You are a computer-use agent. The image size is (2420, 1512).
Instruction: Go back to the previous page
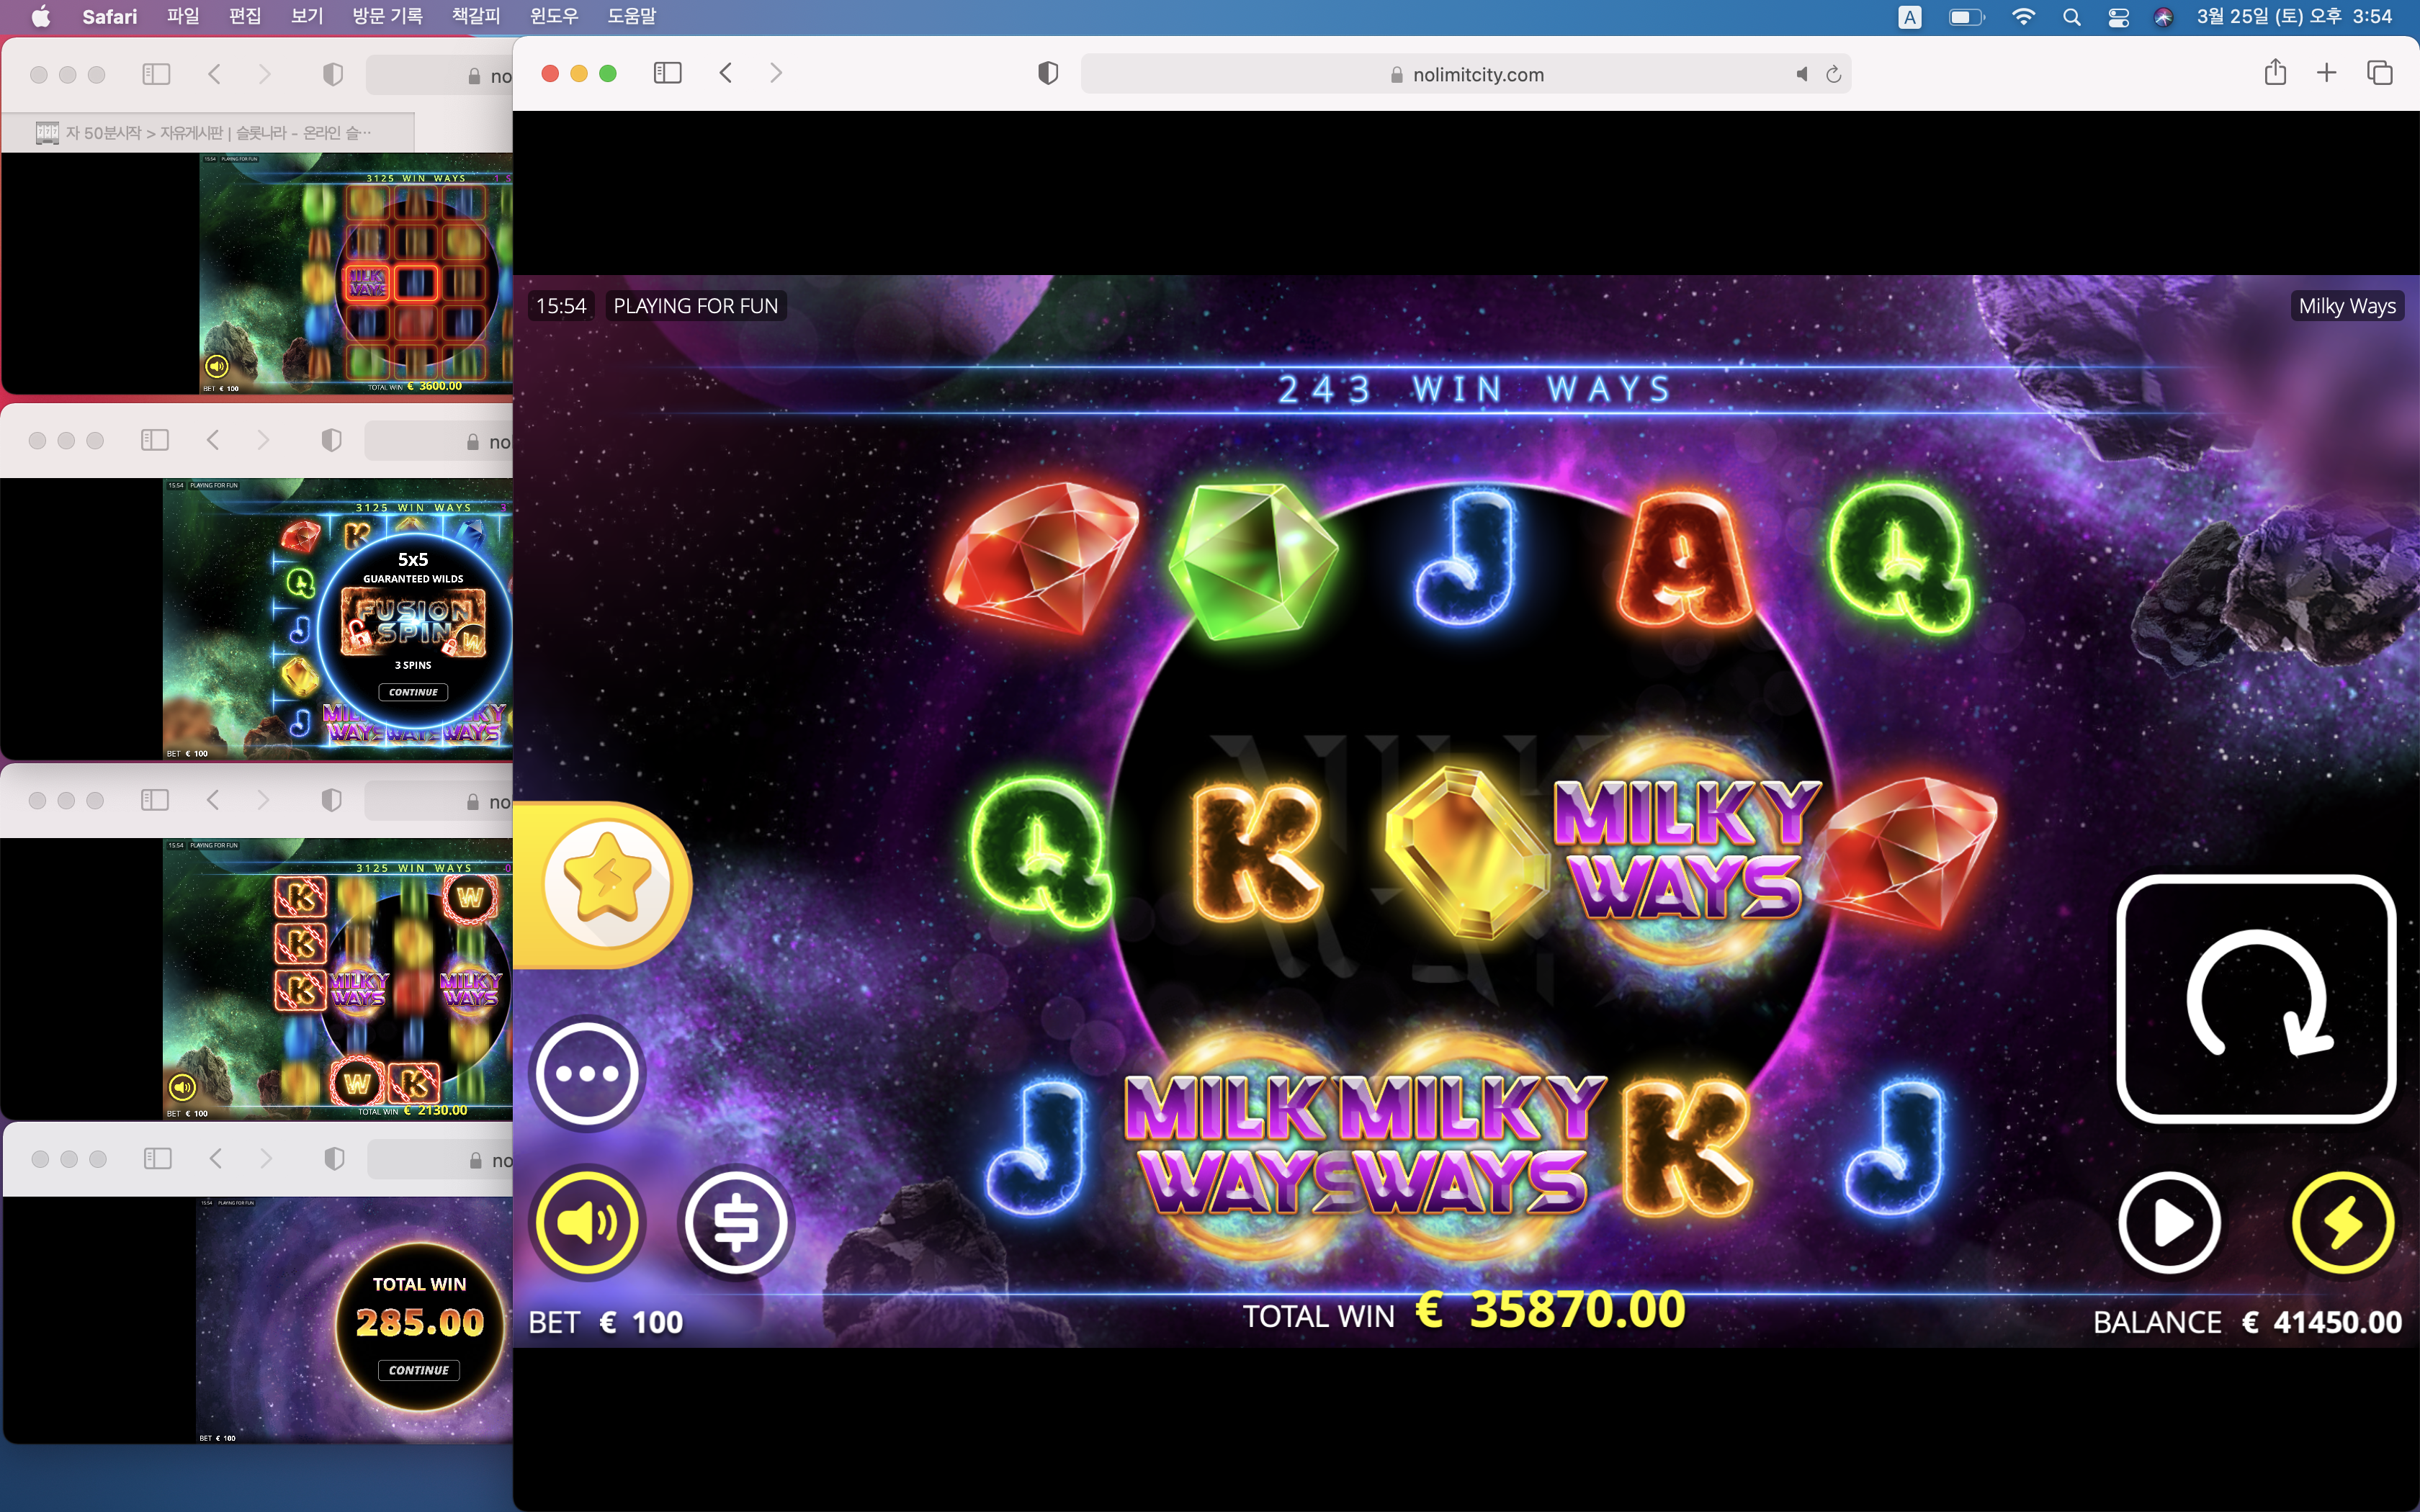[726, 73]
